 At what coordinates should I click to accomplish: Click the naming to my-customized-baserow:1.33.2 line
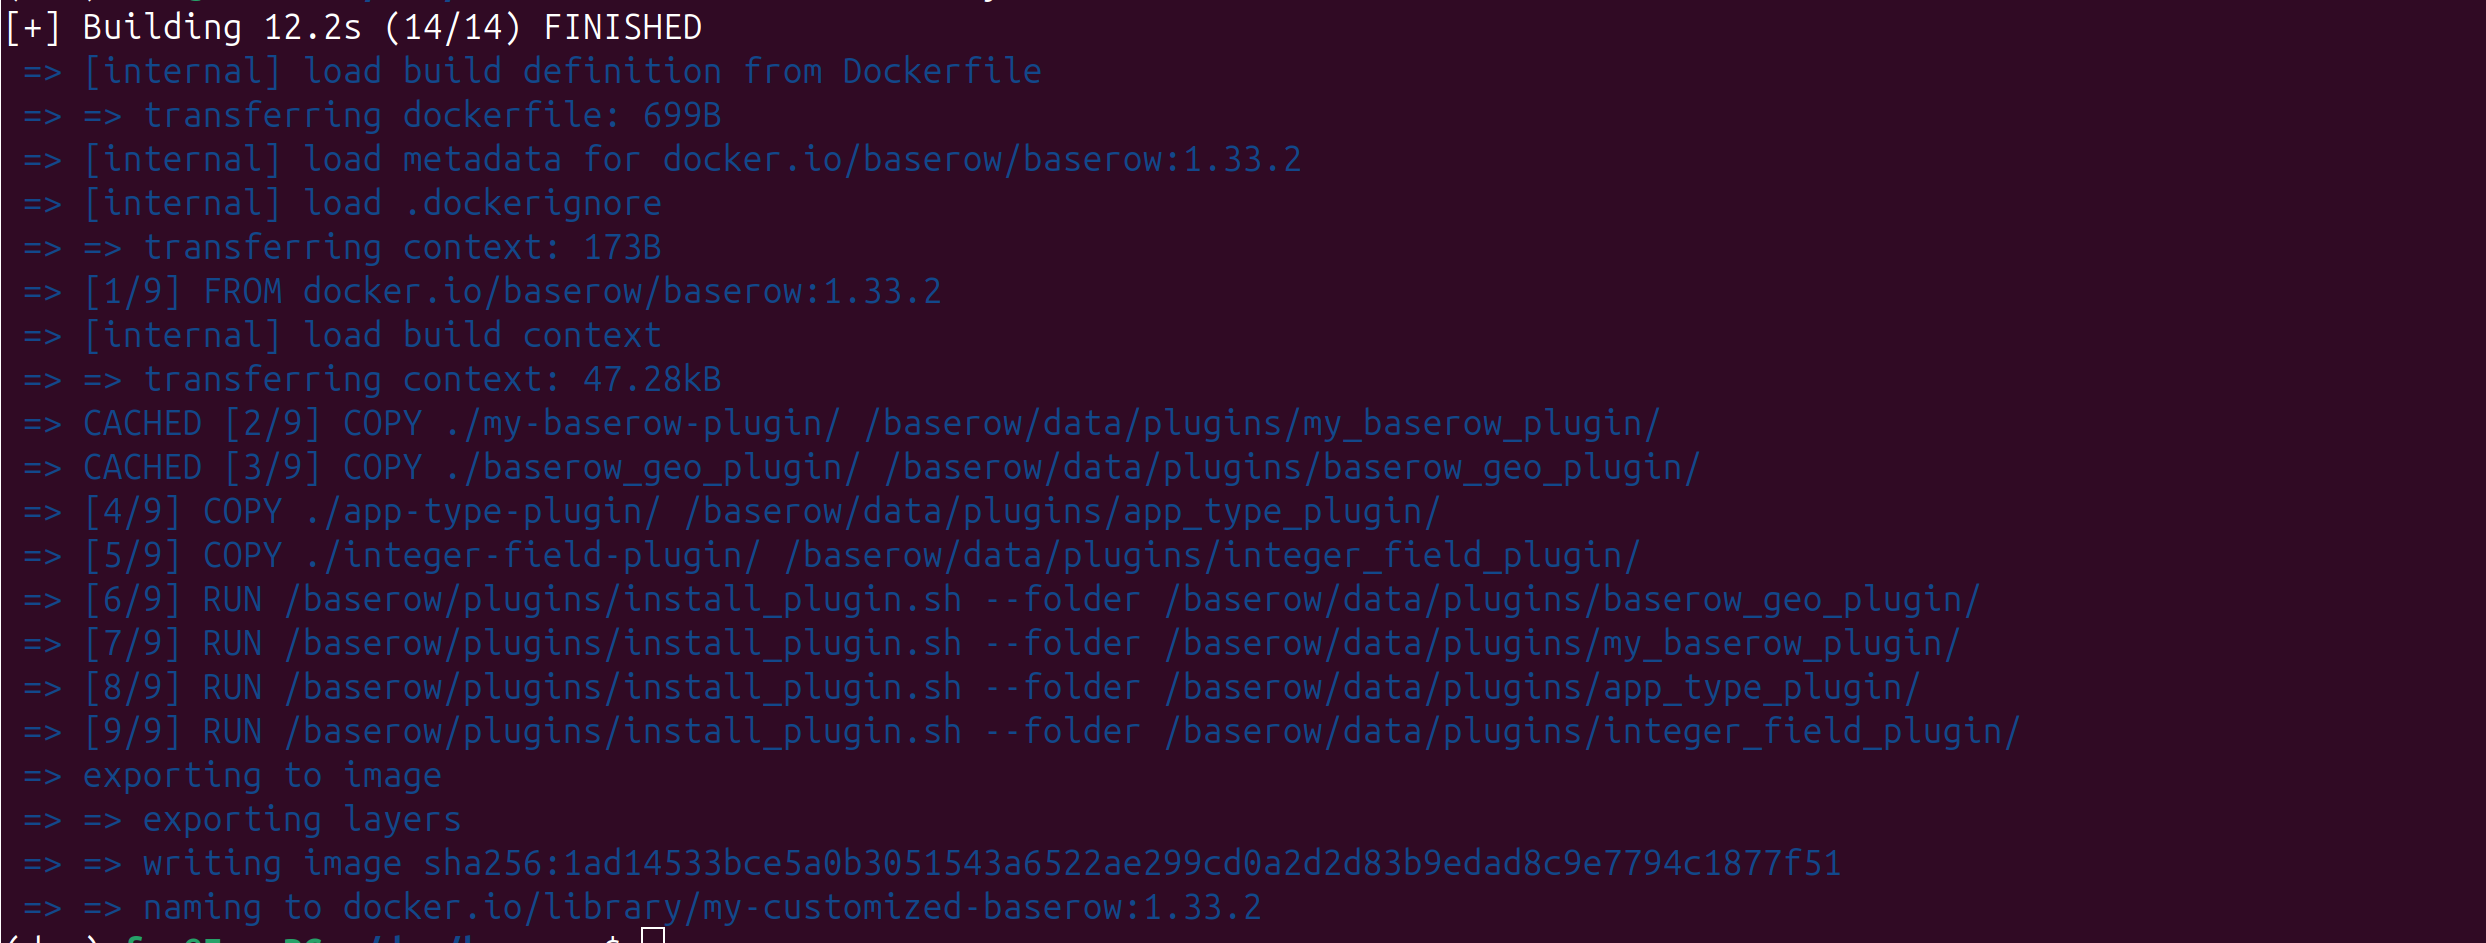point(642,907)
